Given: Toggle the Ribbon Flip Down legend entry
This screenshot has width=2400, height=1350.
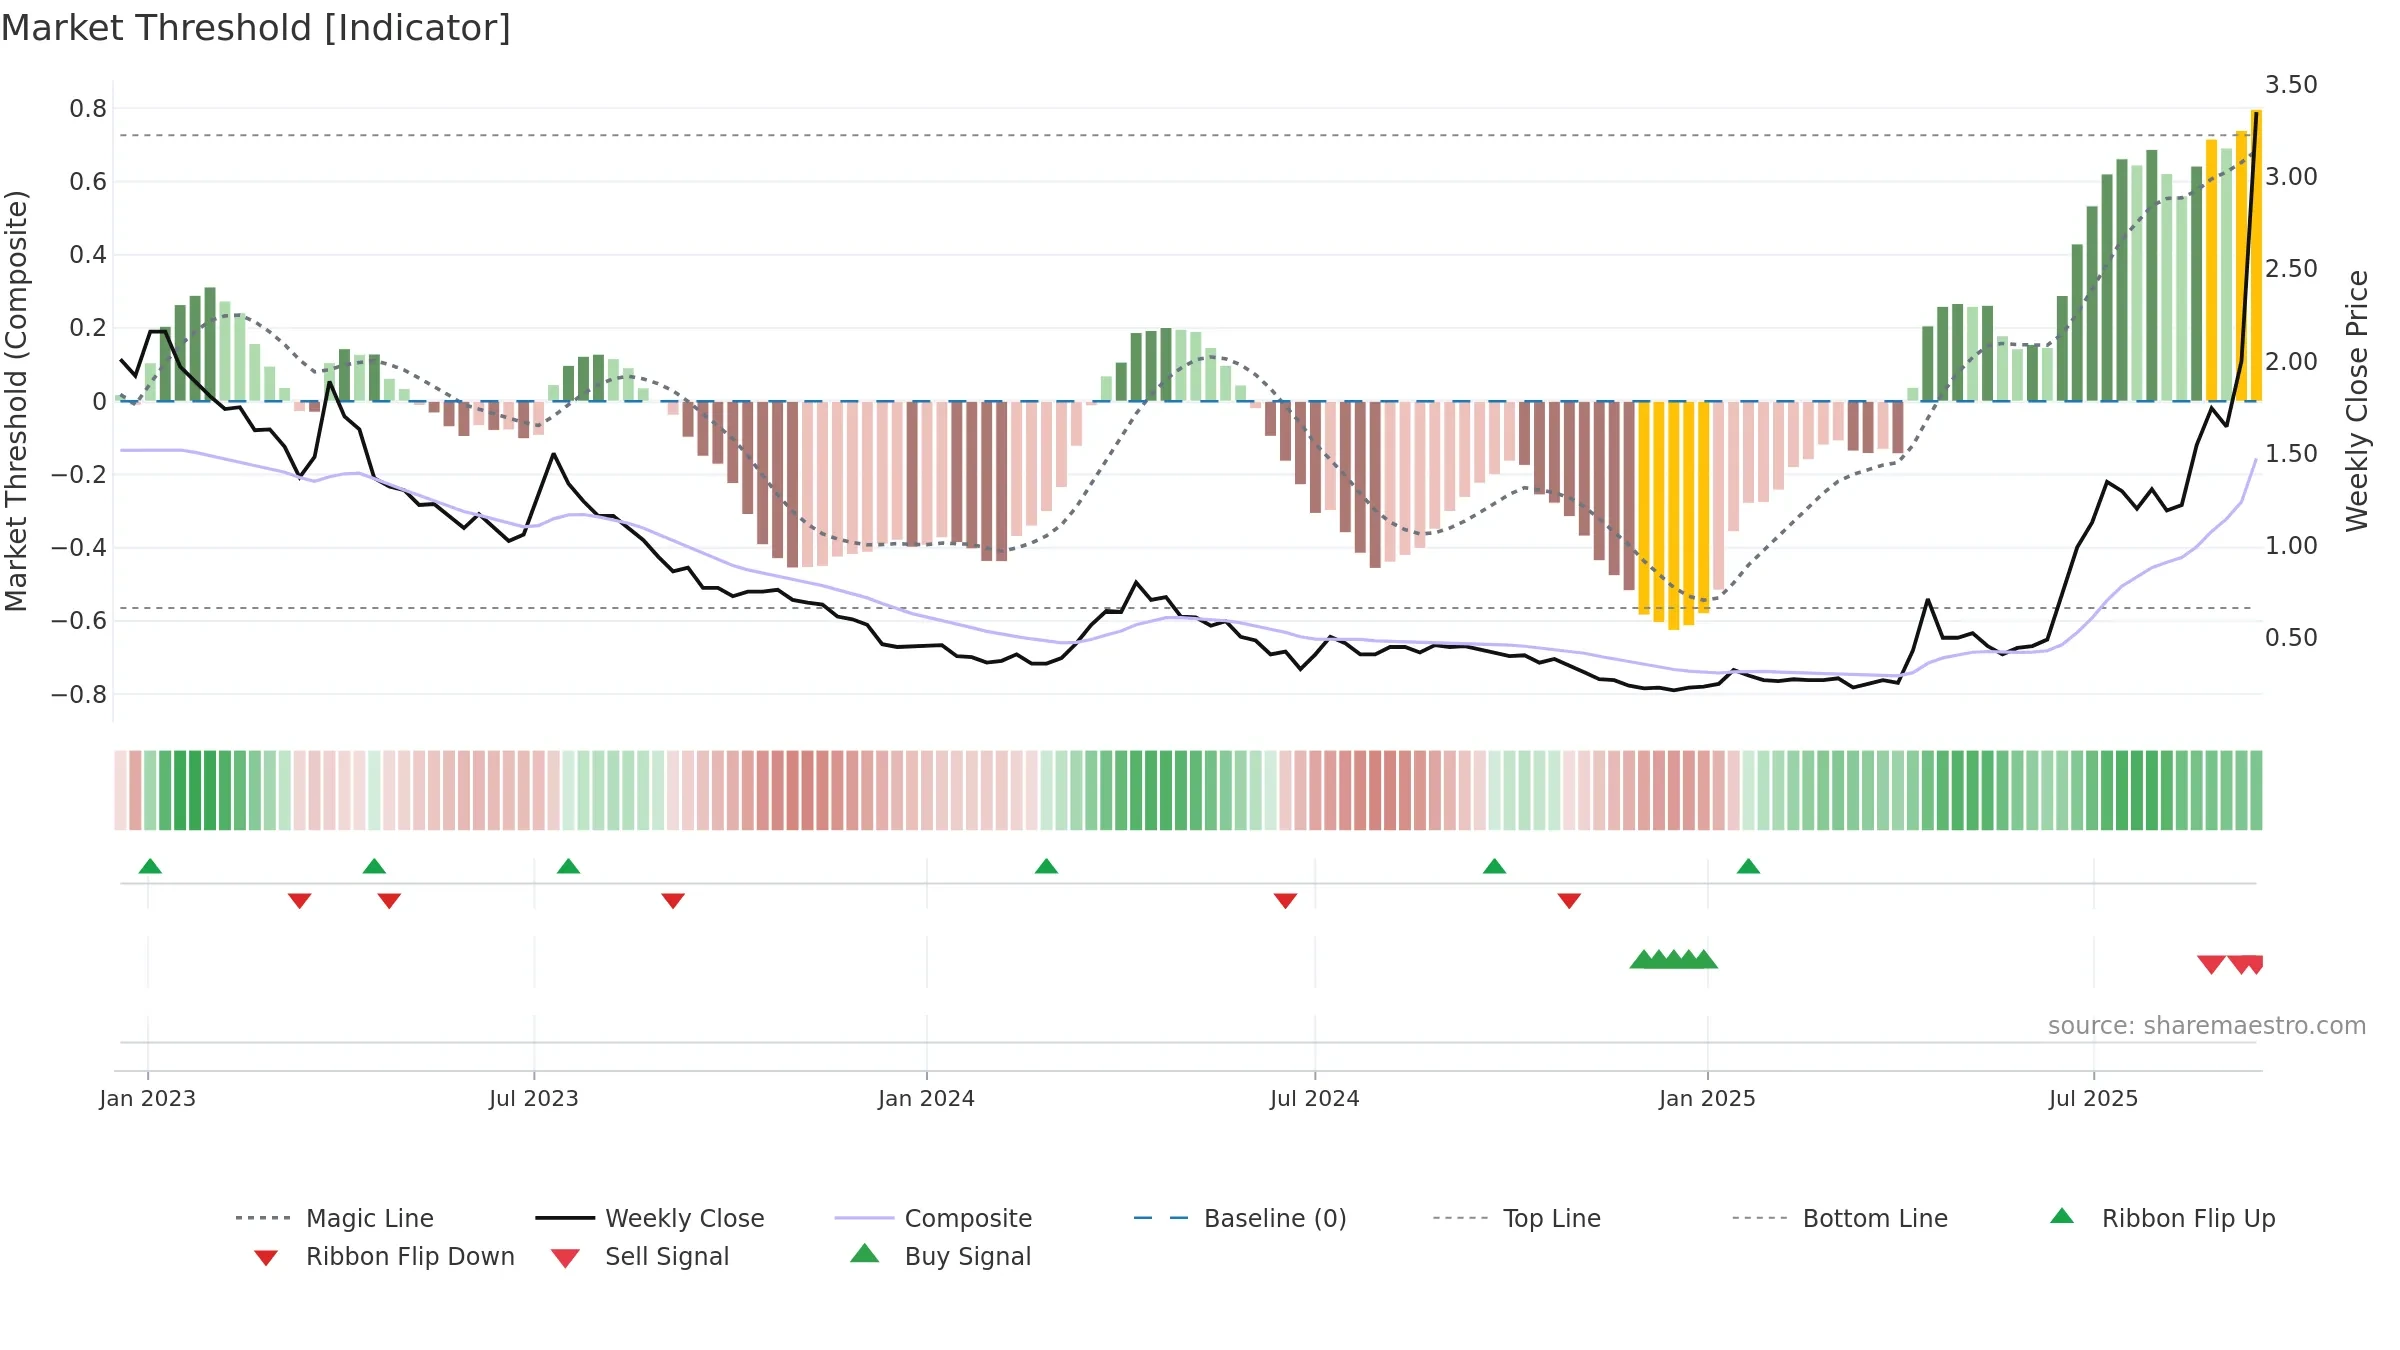Looking at the screenshot, I should click(383, 1256).
